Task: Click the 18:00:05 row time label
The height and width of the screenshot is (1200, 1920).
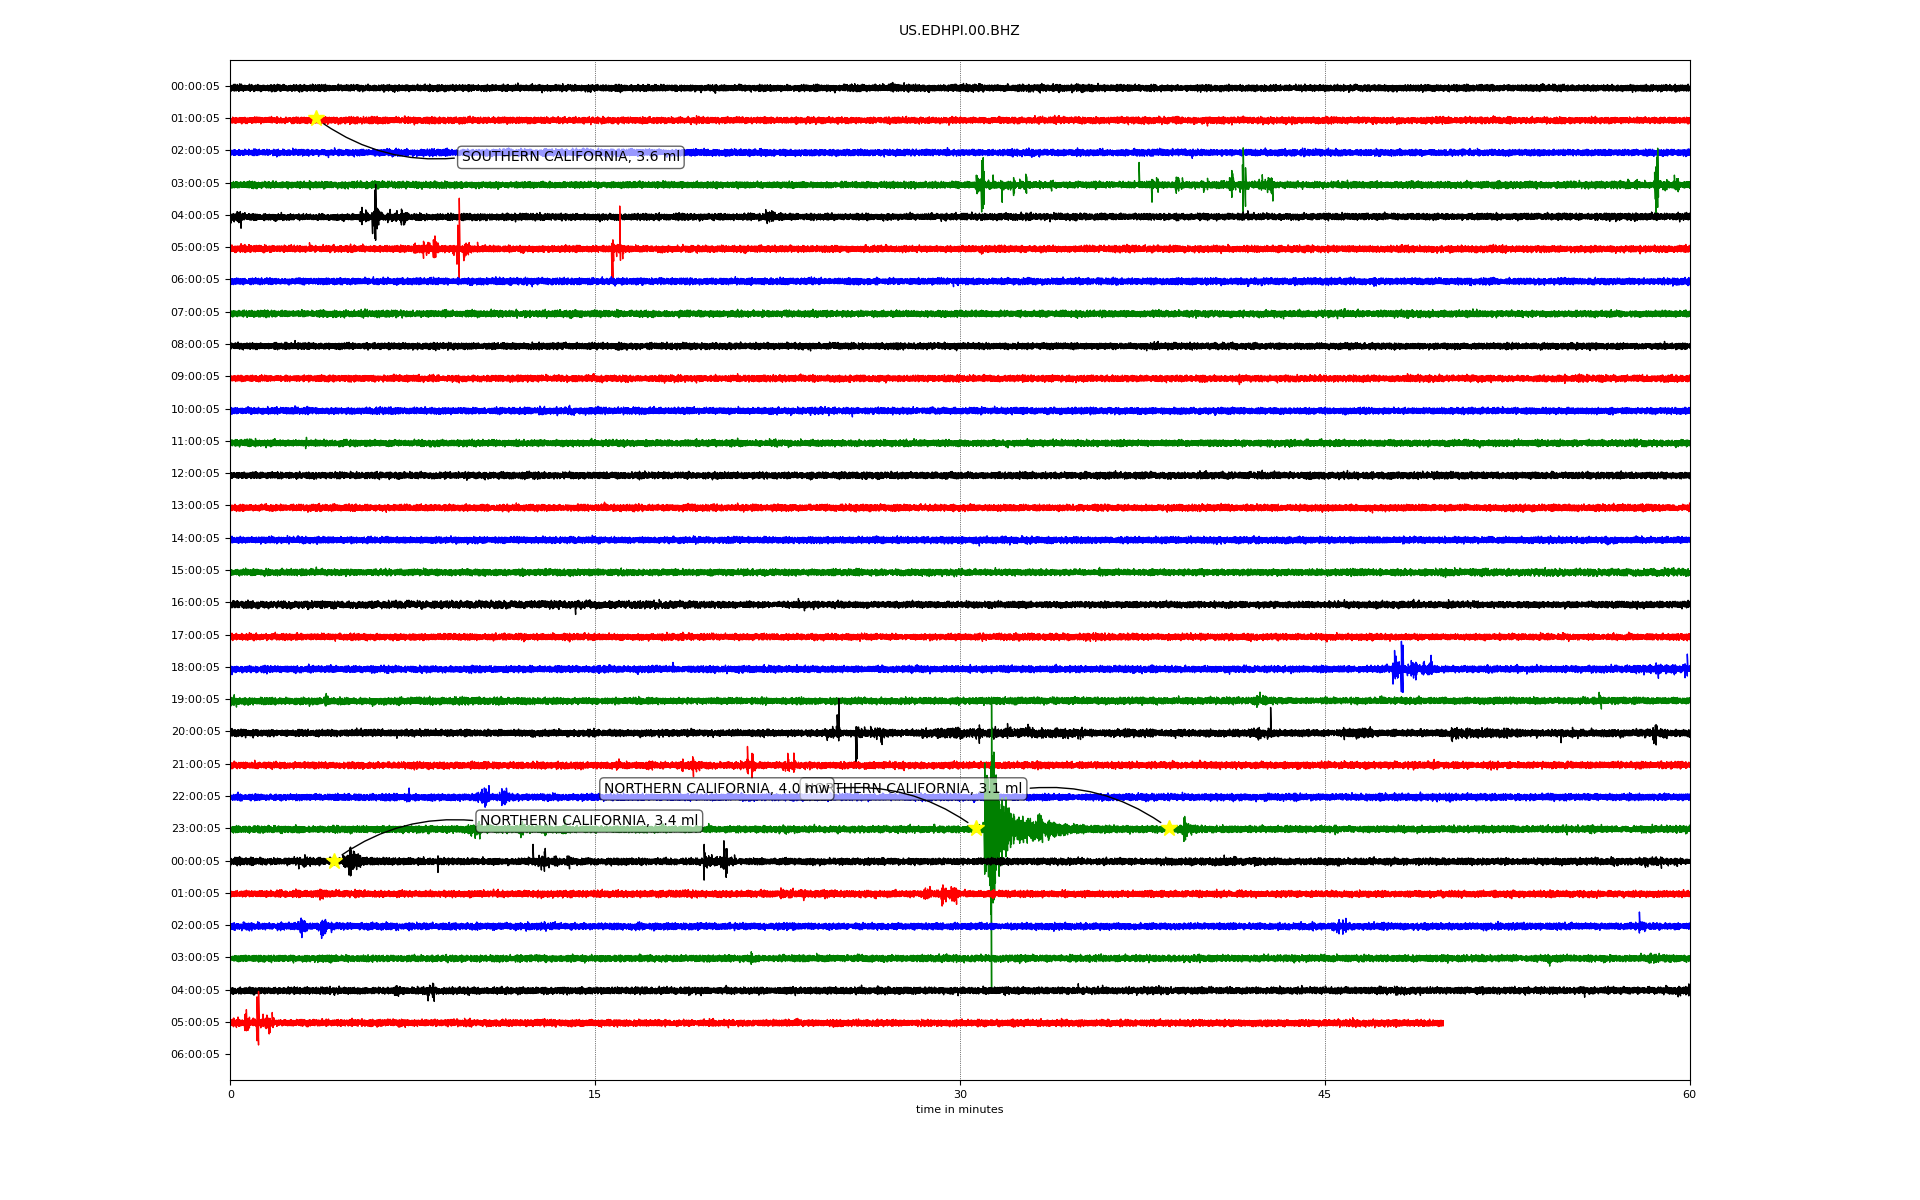Action: click(x=195, y=667)
